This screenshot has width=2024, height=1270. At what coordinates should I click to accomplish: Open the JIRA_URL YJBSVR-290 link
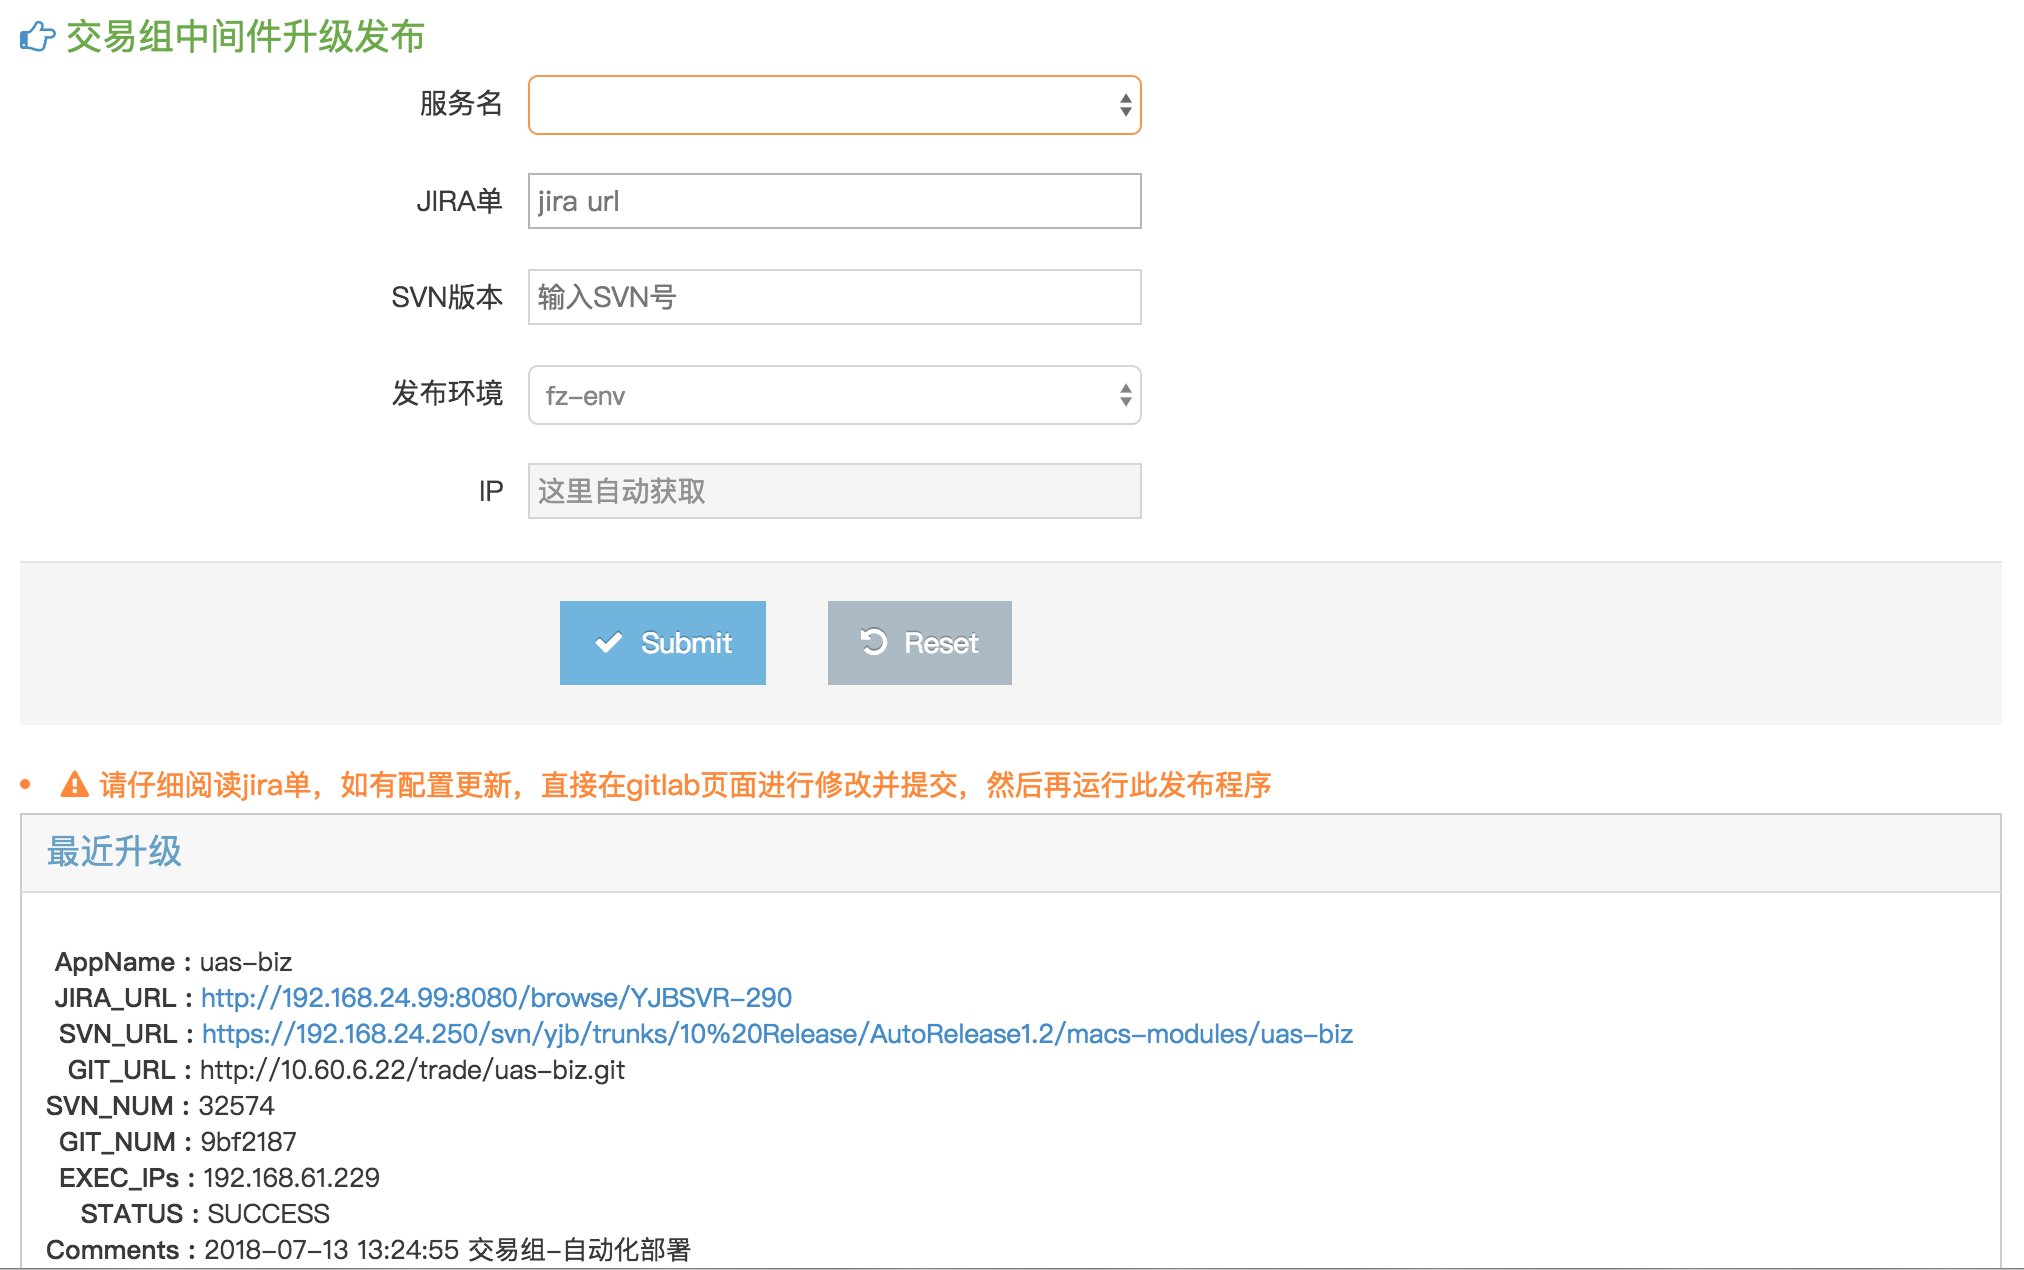point(496,998)
